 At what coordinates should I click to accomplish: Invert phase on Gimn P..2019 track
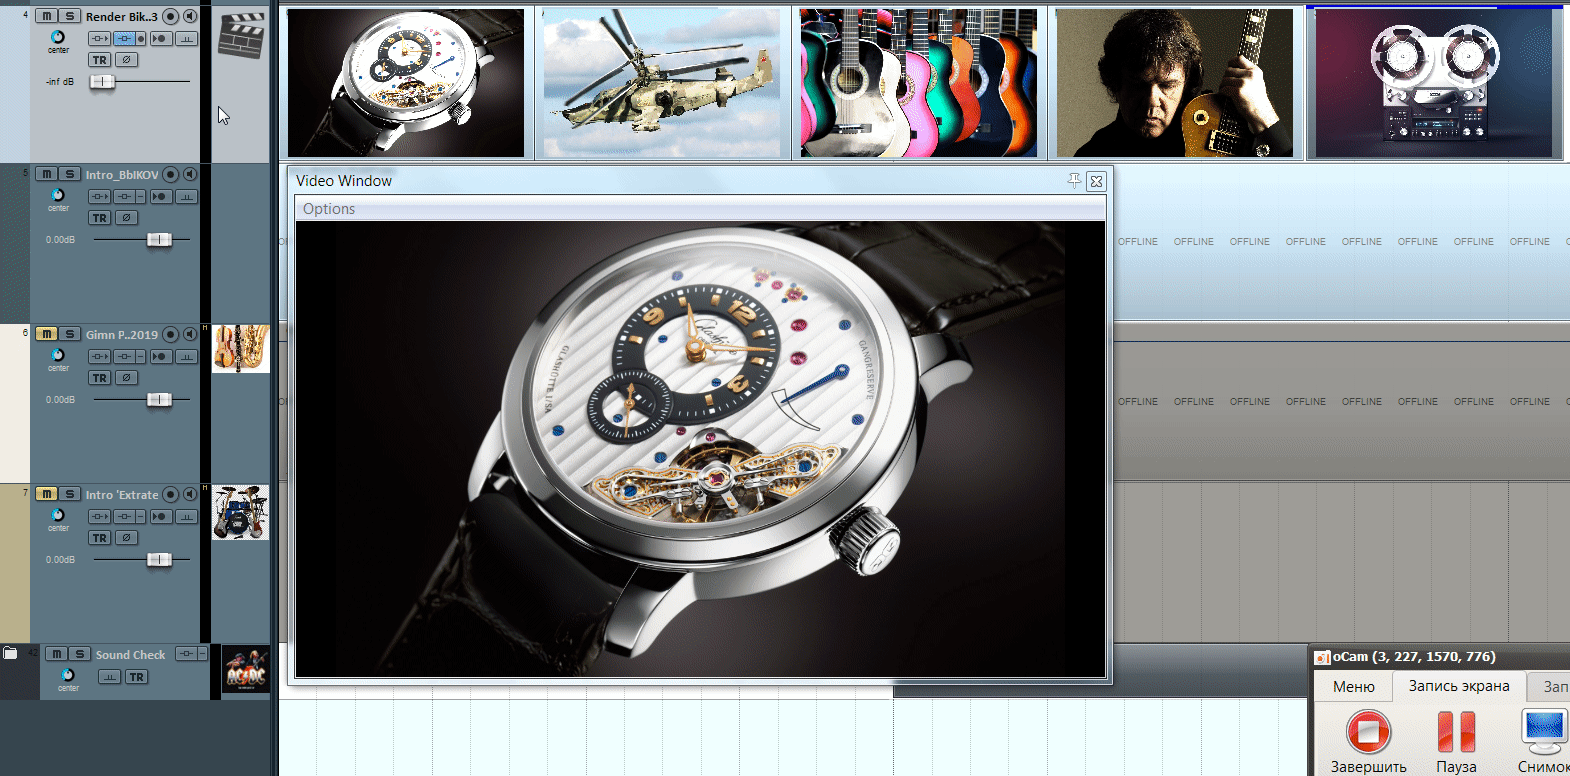tap(126, 378)
